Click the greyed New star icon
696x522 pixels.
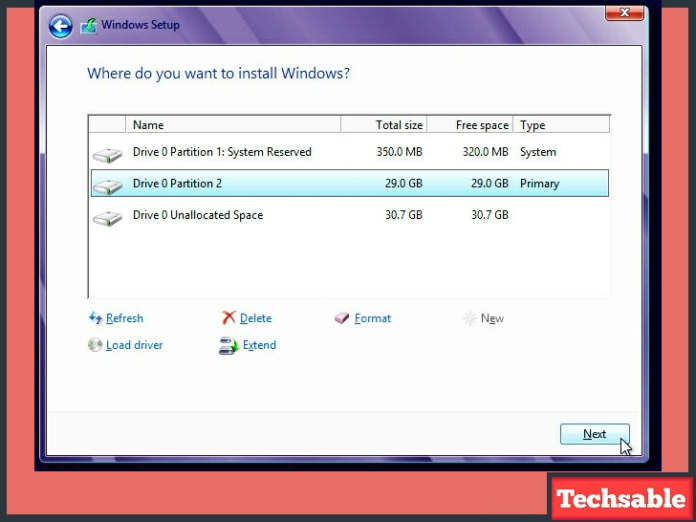pos(470,318)
